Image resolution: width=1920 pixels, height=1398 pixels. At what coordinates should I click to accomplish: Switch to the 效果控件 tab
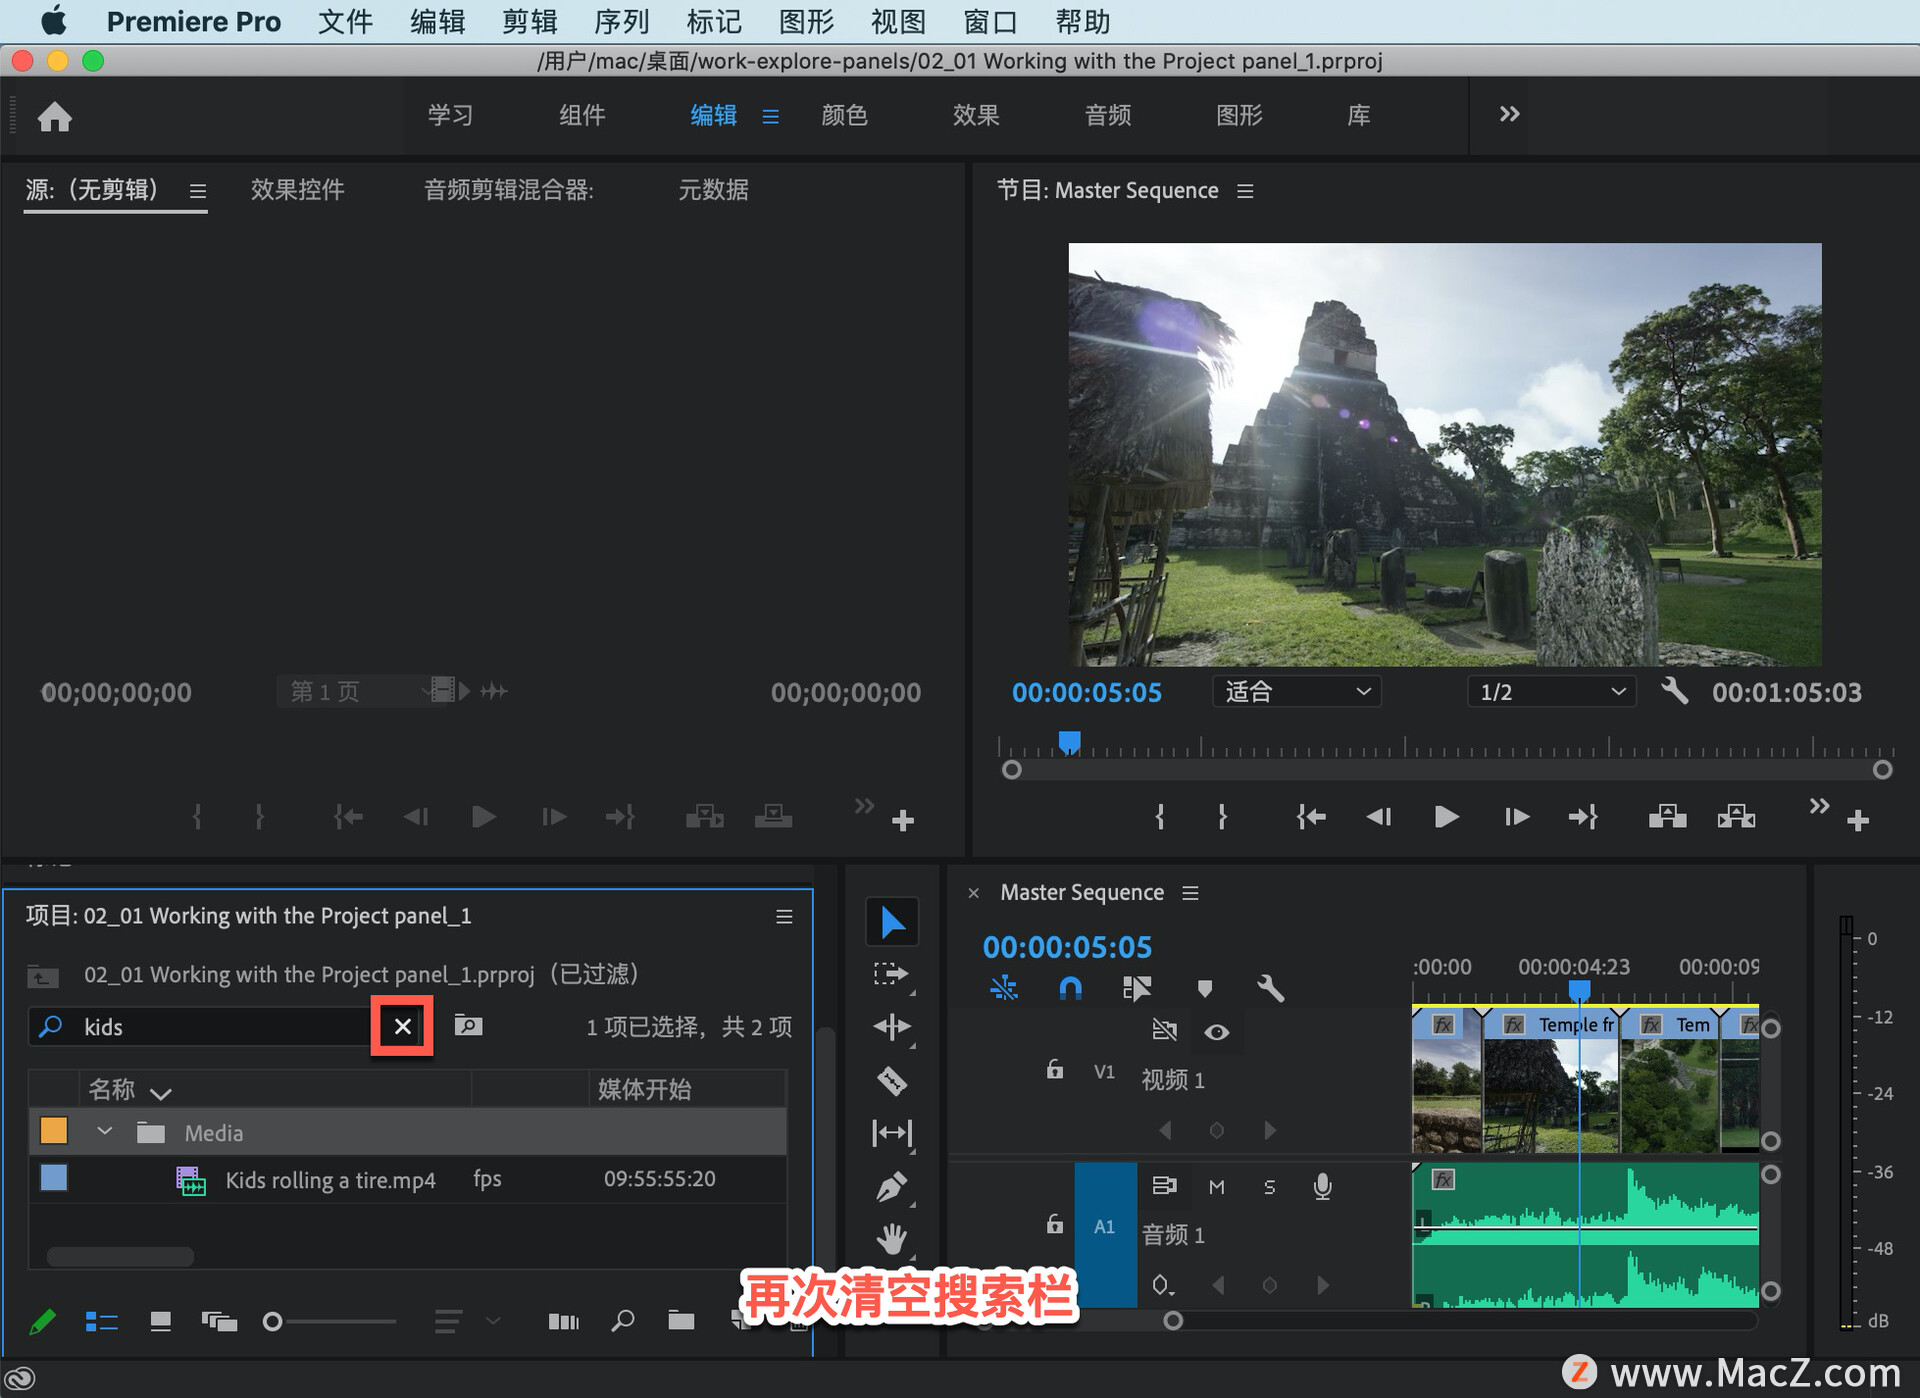coord(297,189)
